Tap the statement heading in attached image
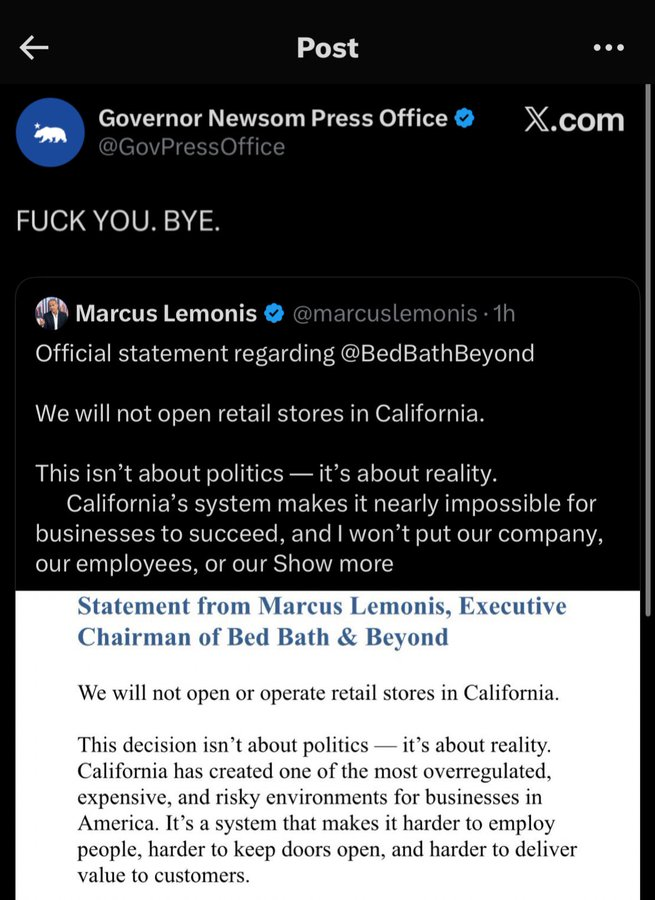655x900 pixels. tap(321, 622)
